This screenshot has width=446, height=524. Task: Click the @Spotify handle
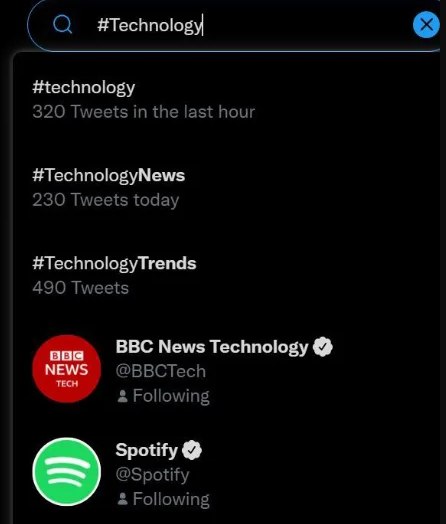pyautogui.click(x=152, y=475)
